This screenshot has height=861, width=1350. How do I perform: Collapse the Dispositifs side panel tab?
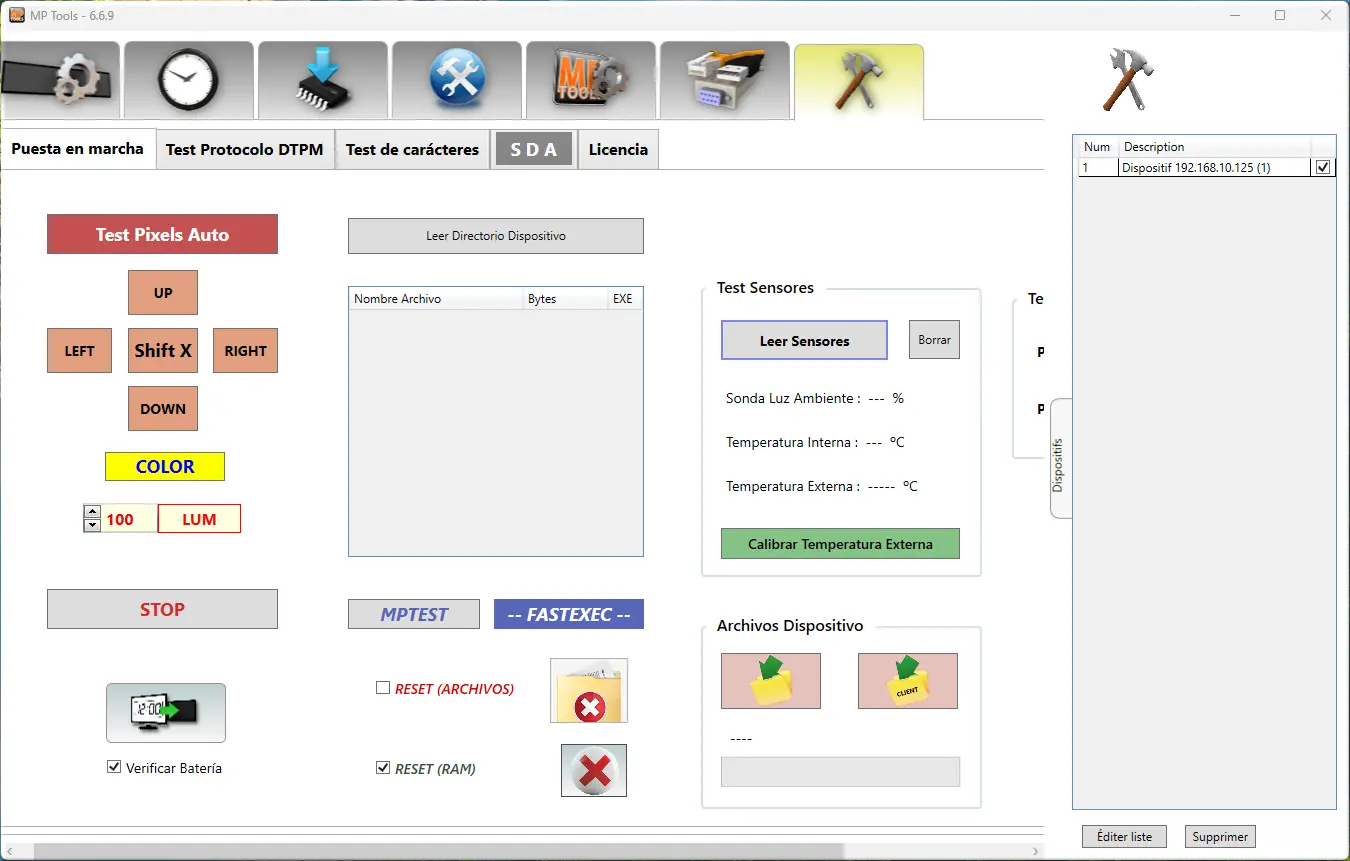click(1060, 460)
